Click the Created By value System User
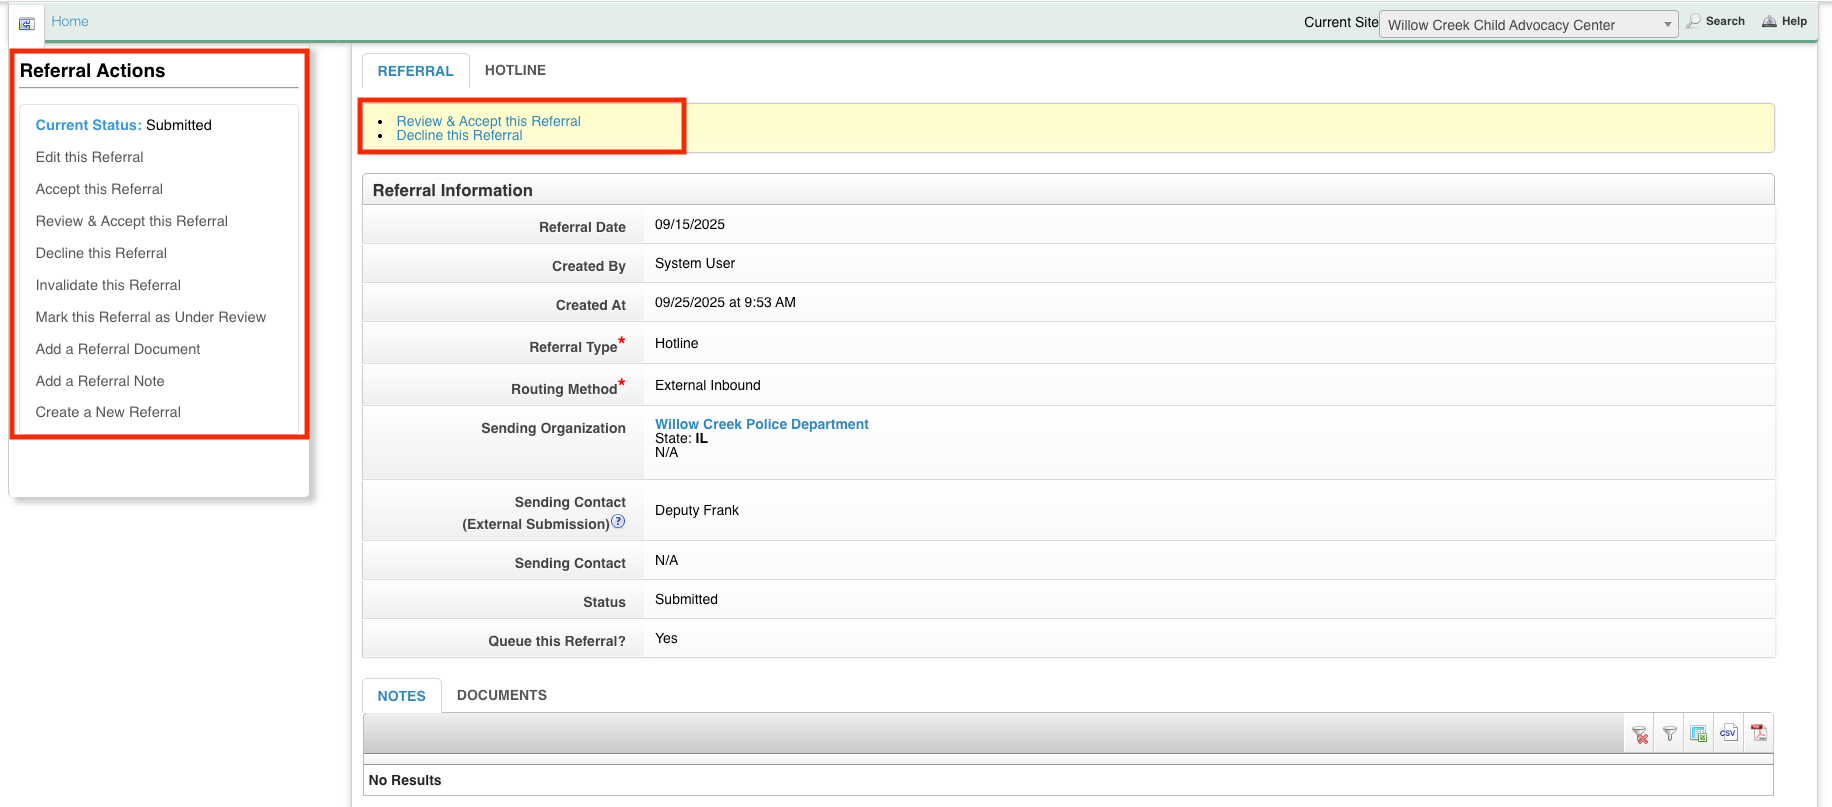Image resolution: width=1832 pixels, height=807 pixels. (x=694, y=263)
